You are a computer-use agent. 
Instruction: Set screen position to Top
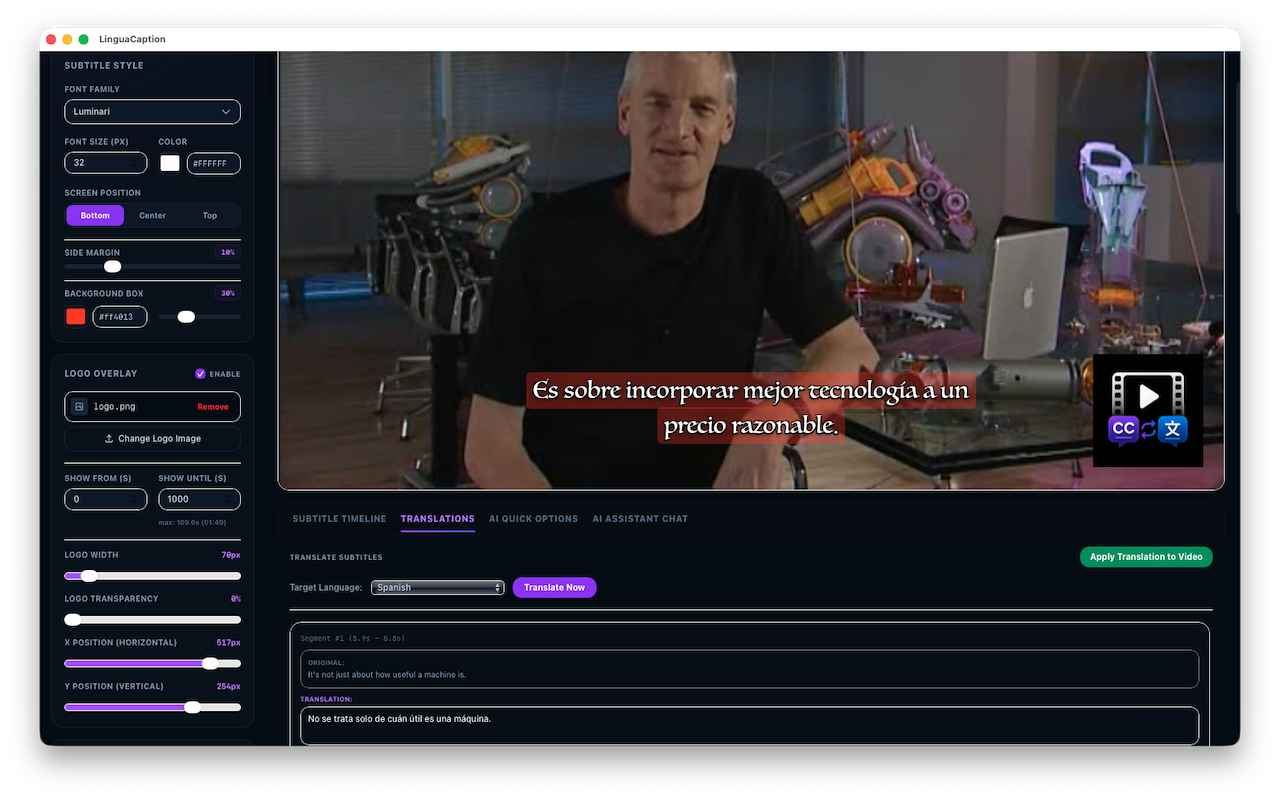pyautogui.click(x=210, y=216)
